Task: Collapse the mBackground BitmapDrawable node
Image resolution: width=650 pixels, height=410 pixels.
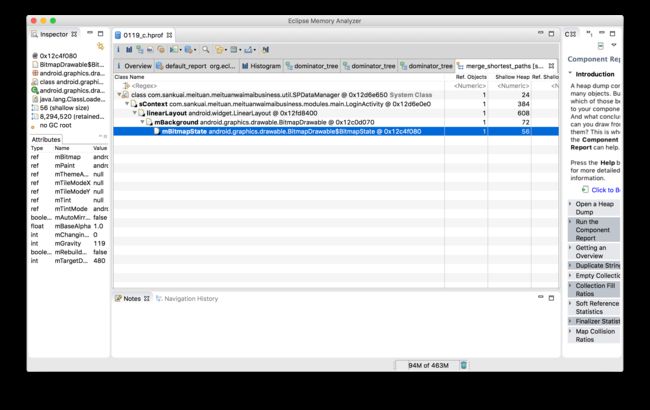Action: (142, 122)
